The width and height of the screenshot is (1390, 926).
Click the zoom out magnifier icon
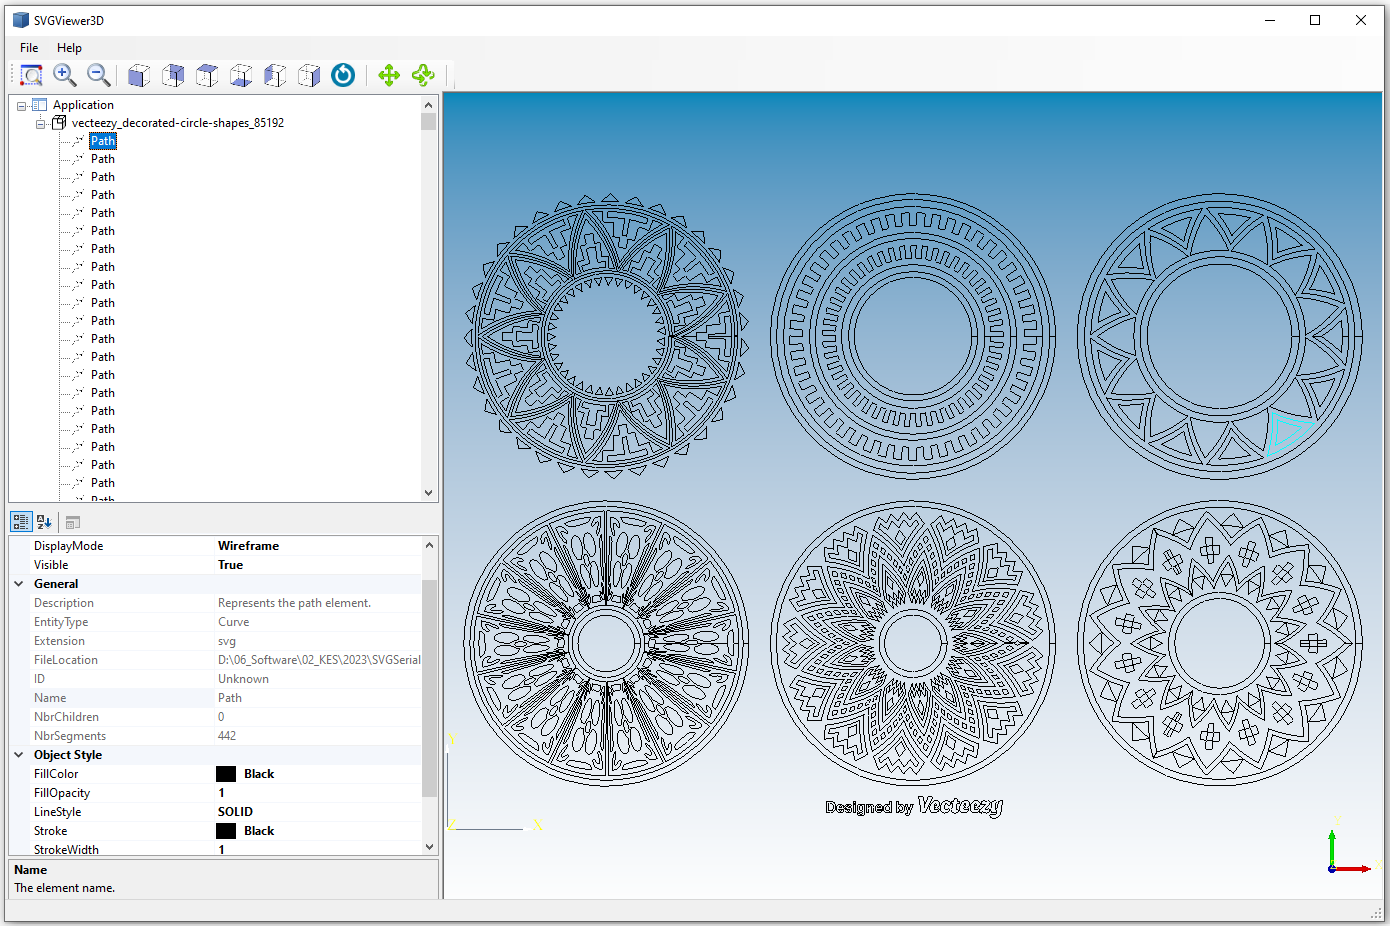(x=98, y=75)
